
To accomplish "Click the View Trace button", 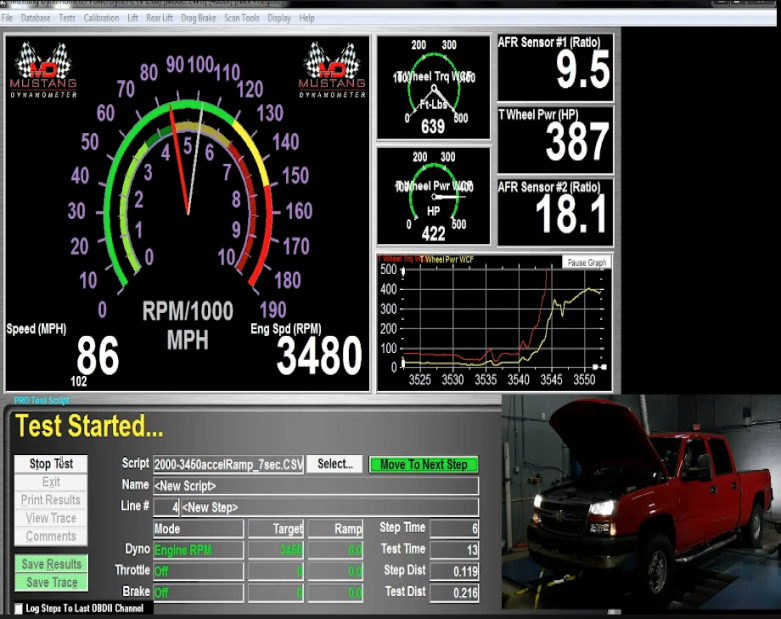I will [x=51, y=518].
